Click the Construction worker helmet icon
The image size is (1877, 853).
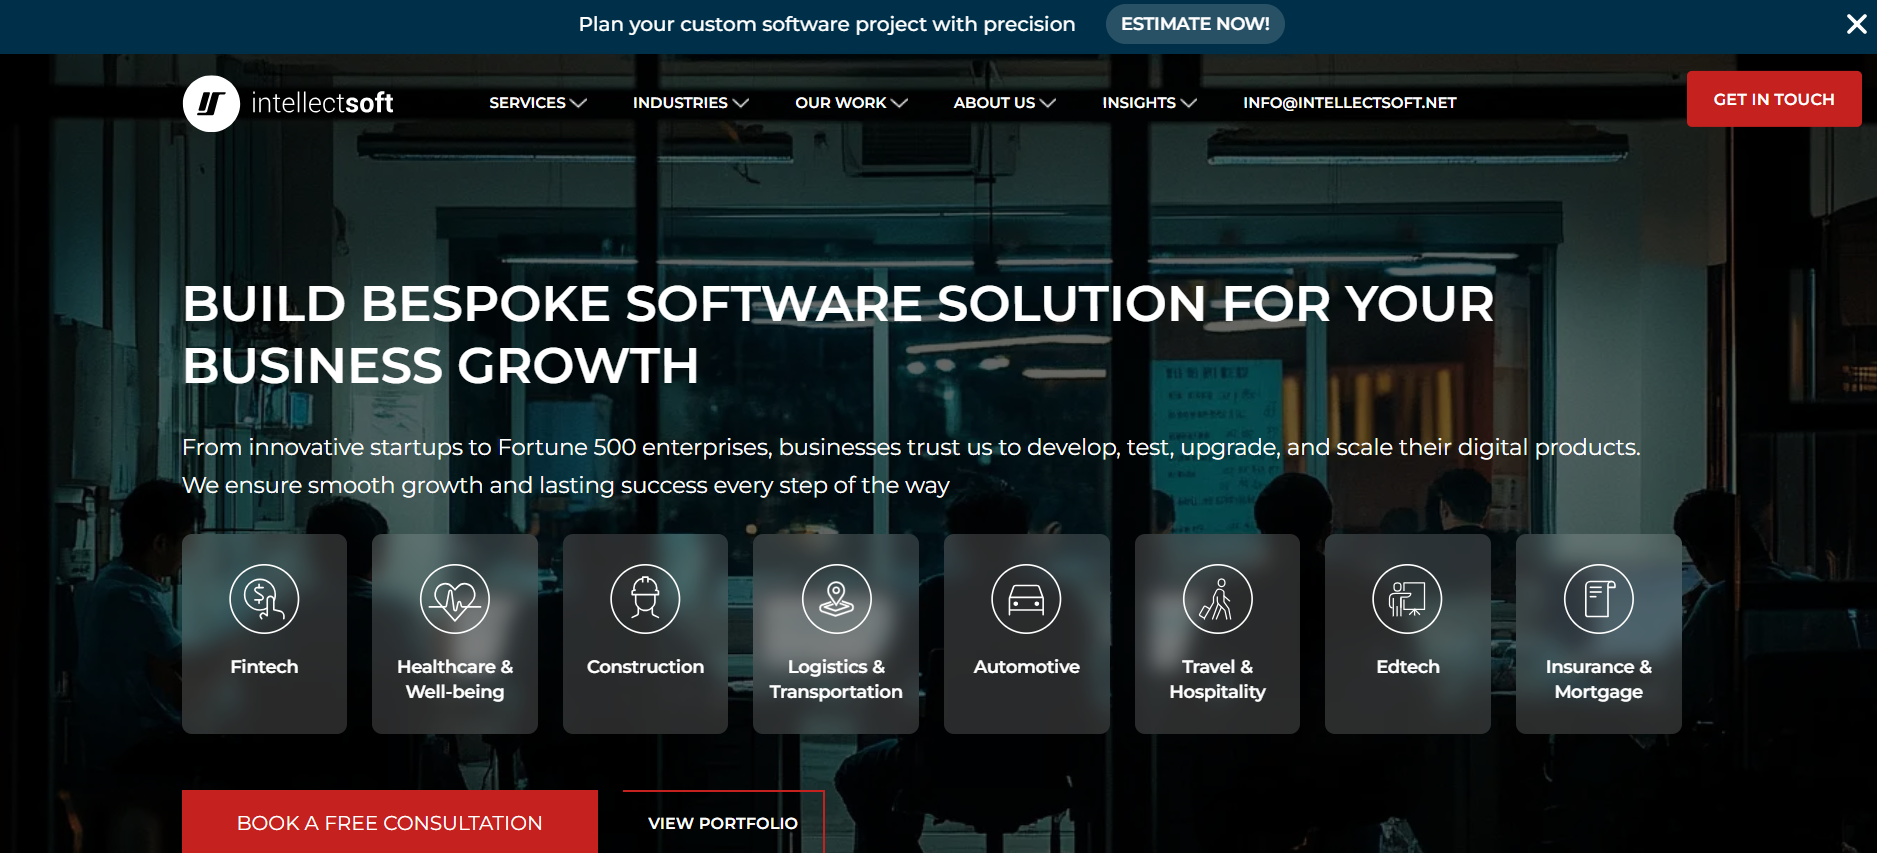(x=645, y=599)
